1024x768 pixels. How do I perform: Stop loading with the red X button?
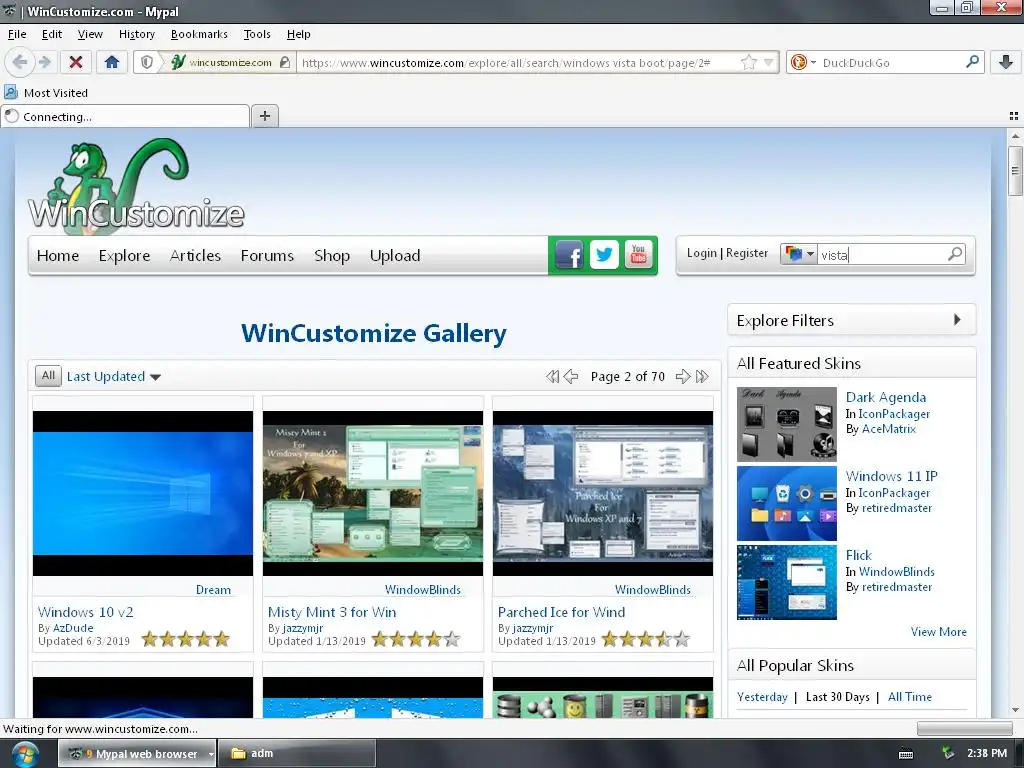76,62
